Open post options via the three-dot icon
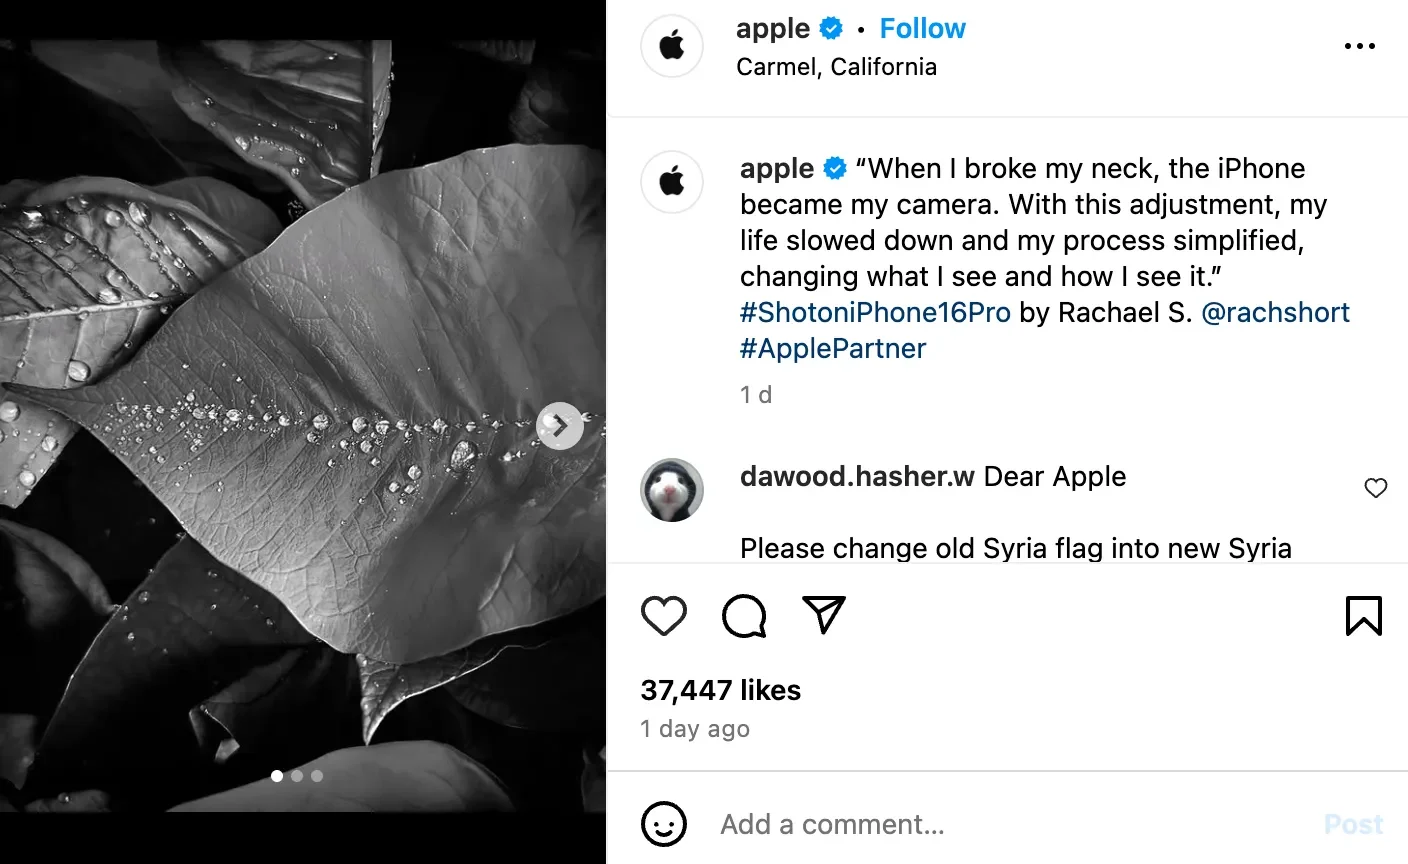 pyautogui.click(x=1359, y=46)
